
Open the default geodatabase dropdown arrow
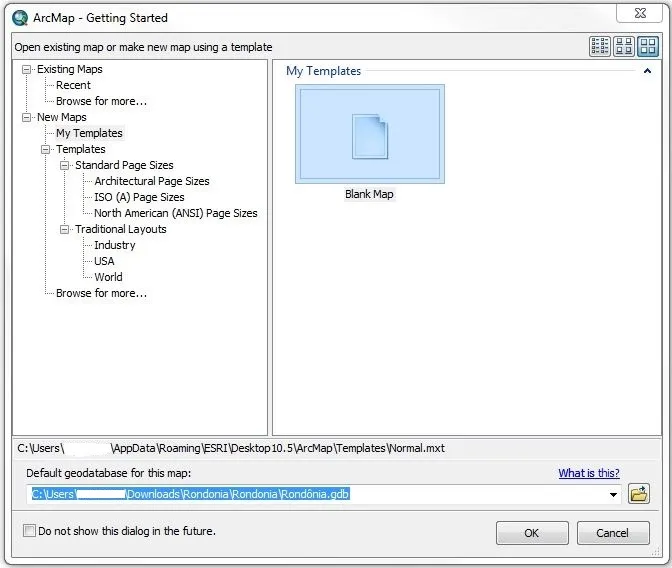coord(613,494)
